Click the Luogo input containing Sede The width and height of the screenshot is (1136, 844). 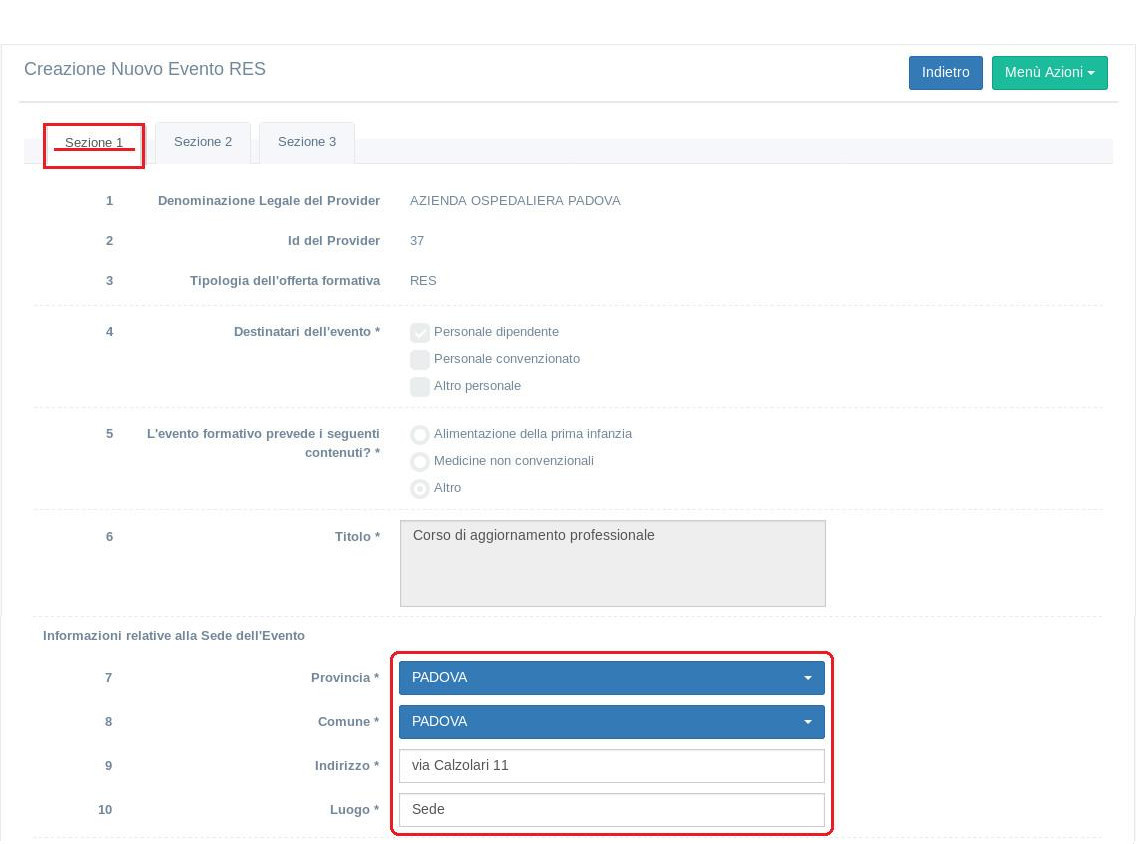[x=611, y=810]
